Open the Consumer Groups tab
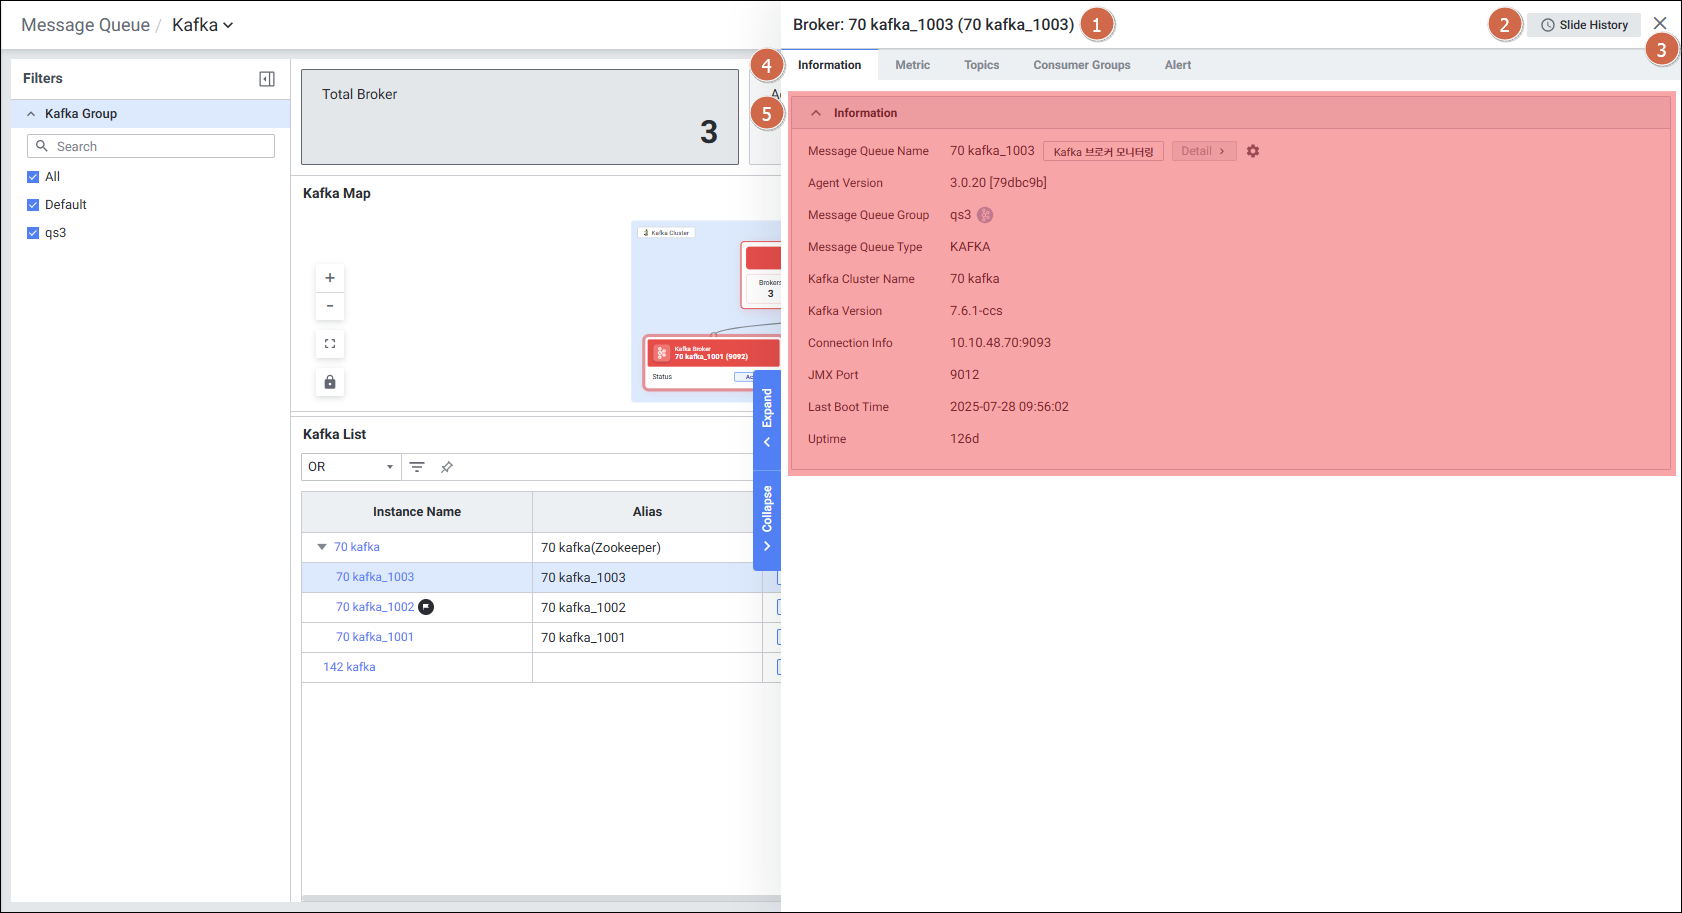1682x913 pixels. (x=1081, y=65)
